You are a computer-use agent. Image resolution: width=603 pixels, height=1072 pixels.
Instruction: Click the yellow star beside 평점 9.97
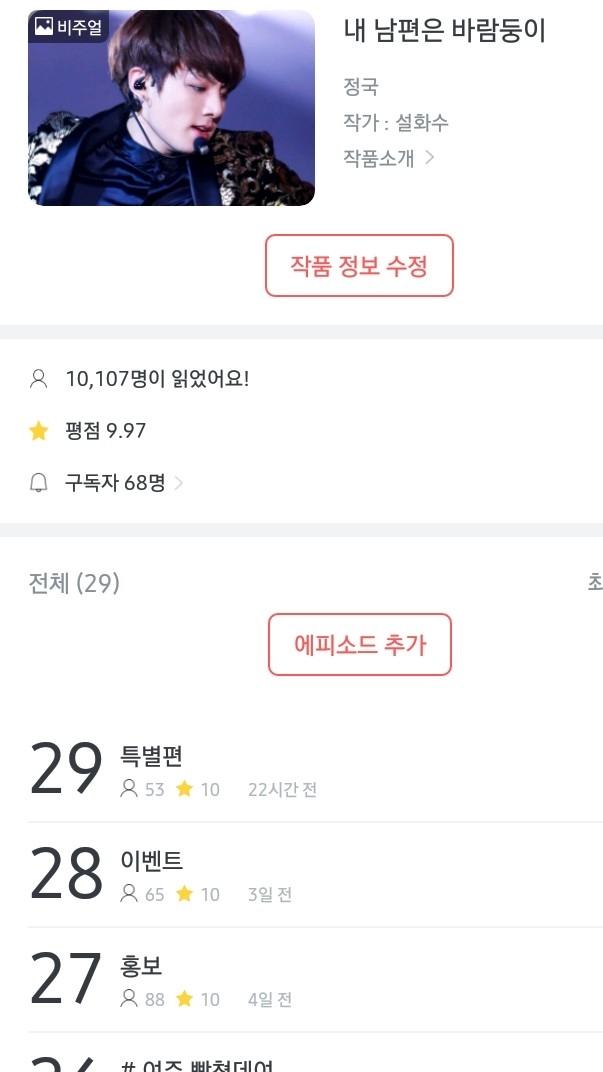39,431
